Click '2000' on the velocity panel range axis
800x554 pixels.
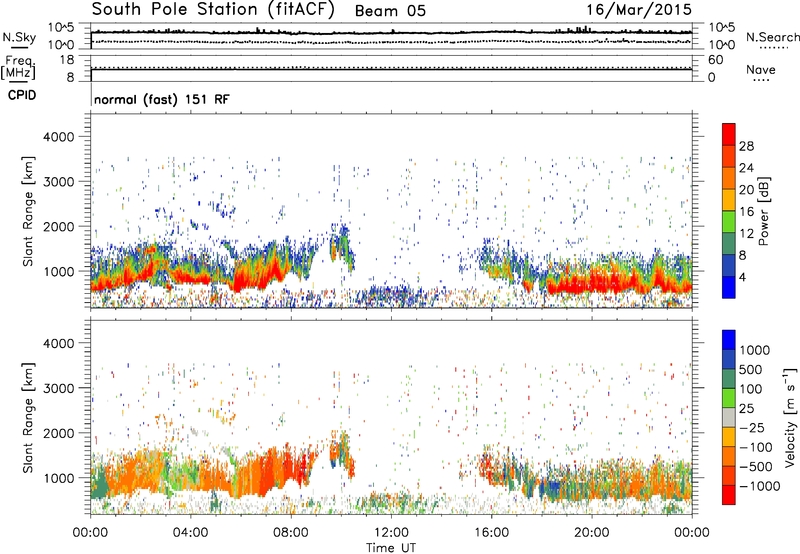click(x=58, y=433)
